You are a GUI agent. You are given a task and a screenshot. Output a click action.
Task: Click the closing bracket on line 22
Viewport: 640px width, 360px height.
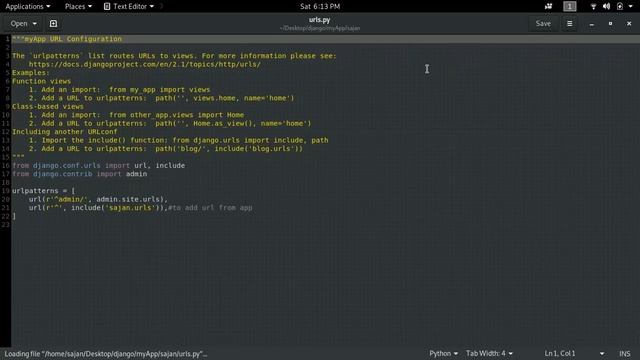14,216
